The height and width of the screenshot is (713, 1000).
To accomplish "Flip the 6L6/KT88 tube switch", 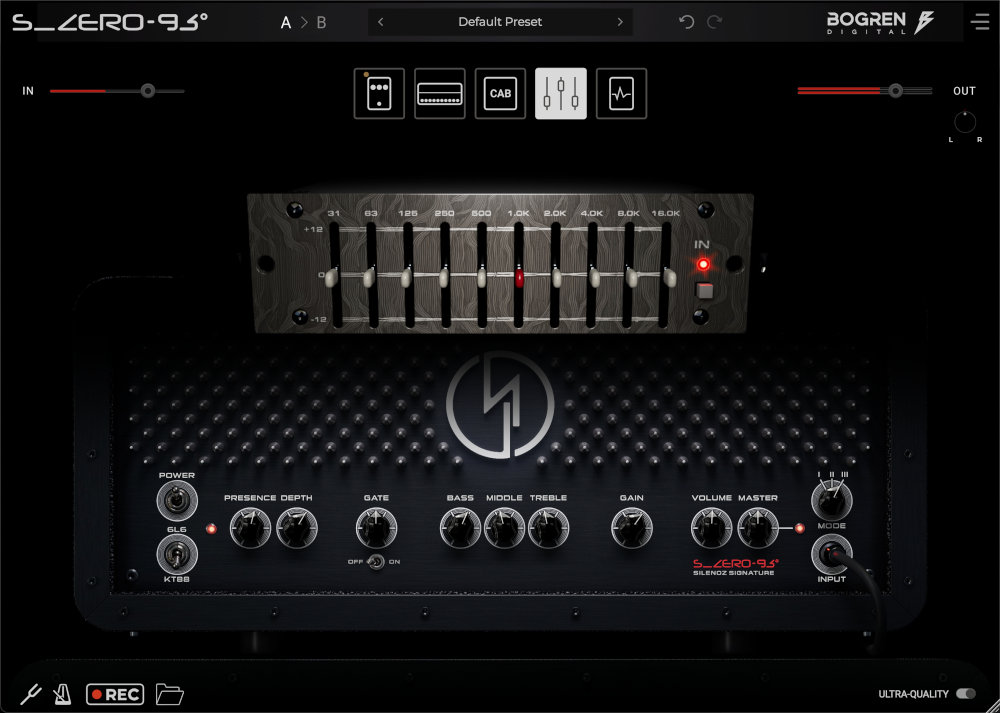I will (x=175, y=553).
